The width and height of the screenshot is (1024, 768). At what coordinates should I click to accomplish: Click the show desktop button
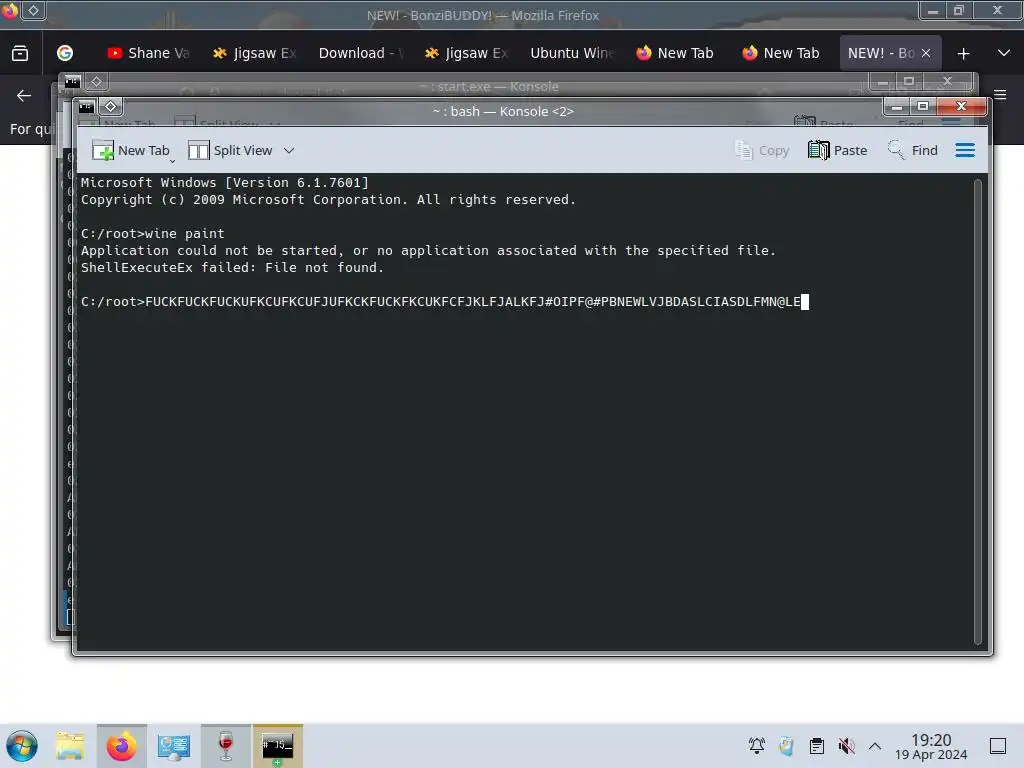click(x=998, y=746)
